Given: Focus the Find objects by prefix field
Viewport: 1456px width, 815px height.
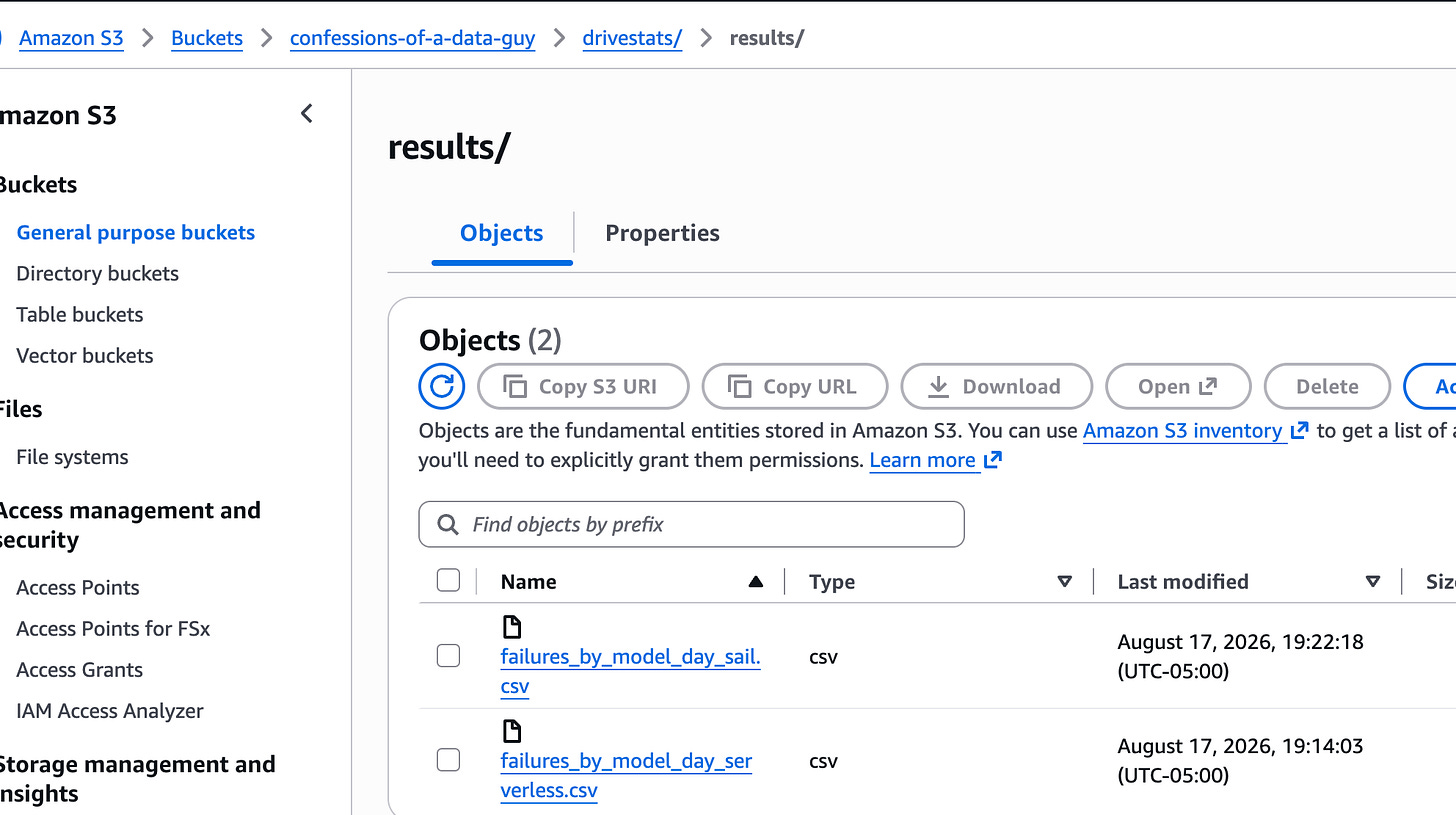Looking at the screenshot, I should click(691, 524).
